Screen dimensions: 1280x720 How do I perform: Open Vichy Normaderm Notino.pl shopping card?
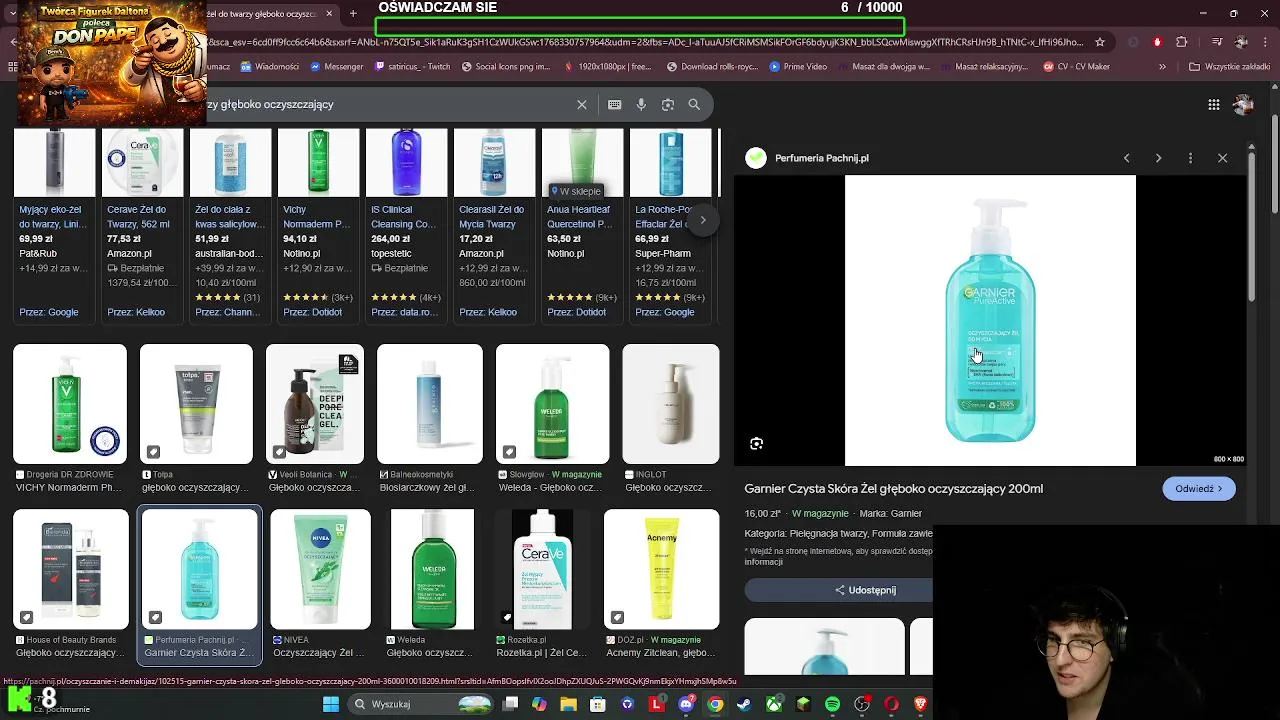coord(319,225)
